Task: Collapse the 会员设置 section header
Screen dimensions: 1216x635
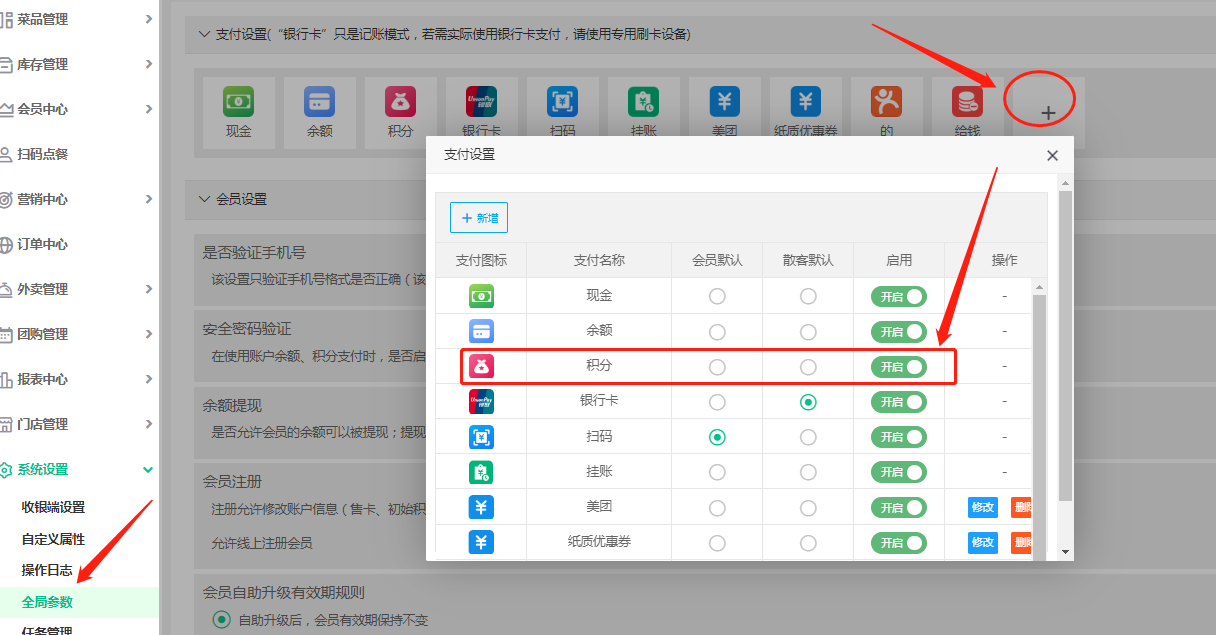Action: click(x=205, y=199)
